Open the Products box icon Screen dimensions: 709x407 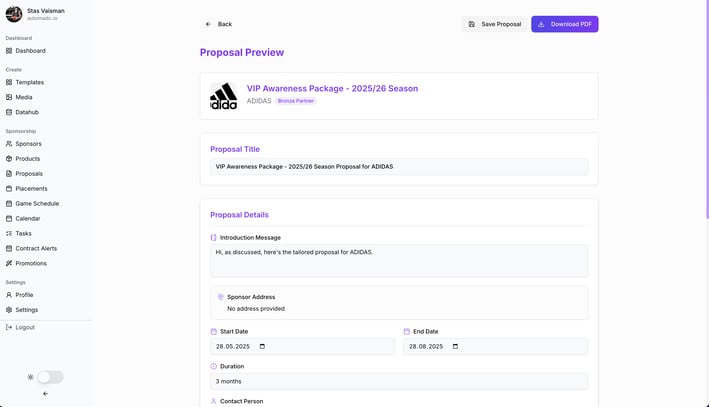9,159
